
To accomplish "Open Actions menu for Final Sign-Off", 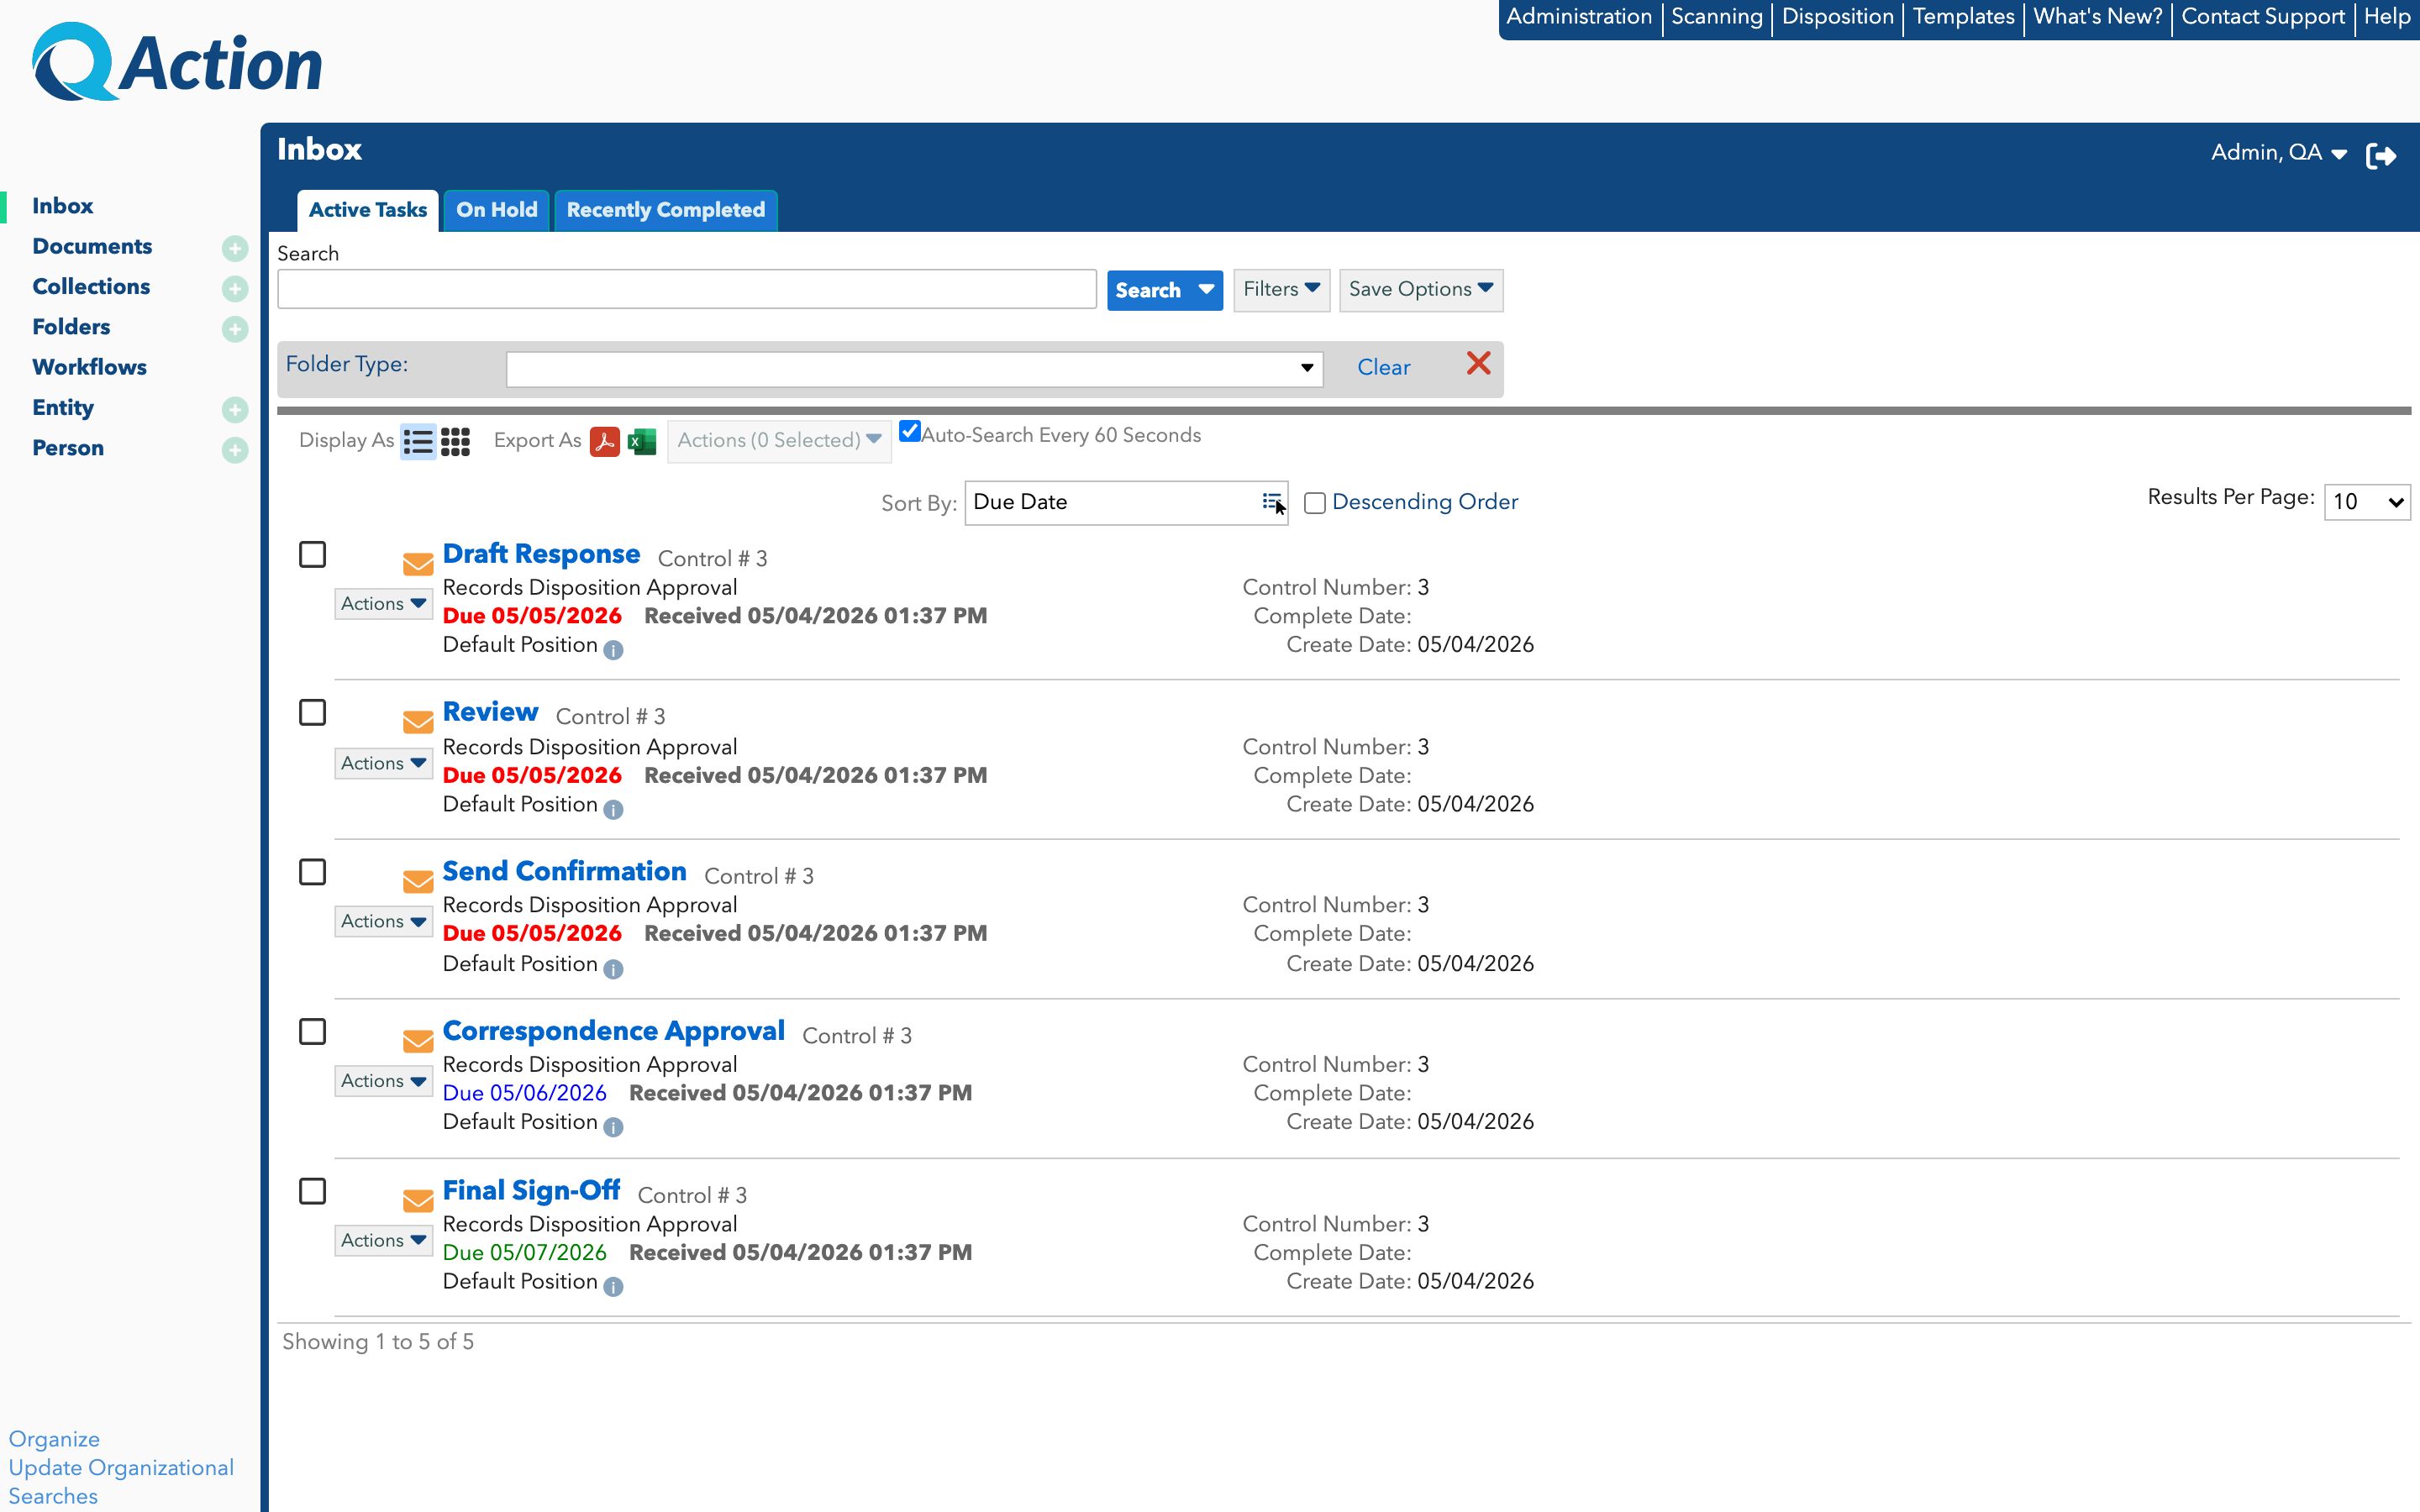I will coord(383,1240).
